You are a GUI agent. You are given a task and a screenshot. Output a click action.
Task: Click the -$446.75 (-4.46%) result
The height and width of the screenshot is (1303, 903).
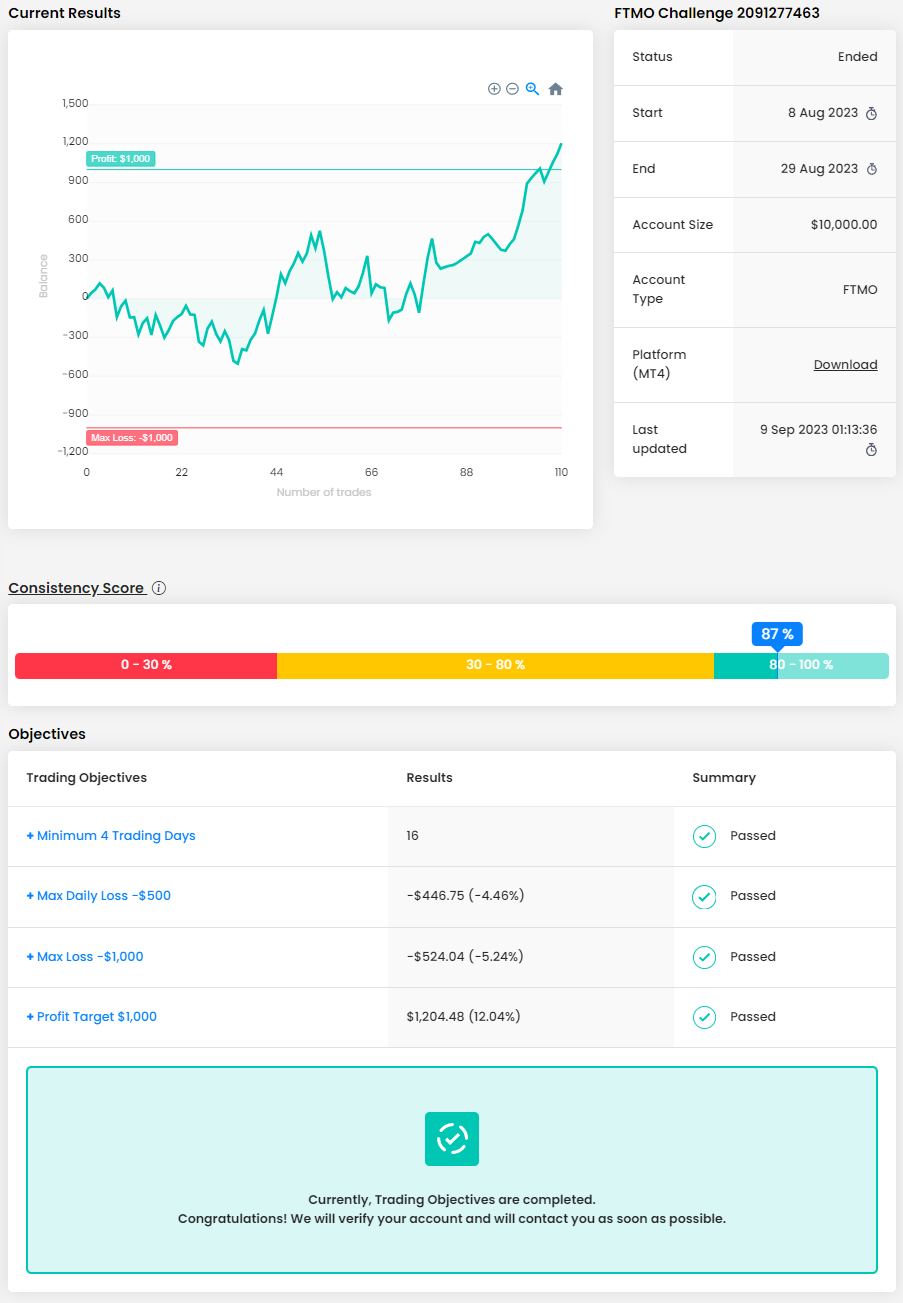pyautogui.click(x=465, y=896)
